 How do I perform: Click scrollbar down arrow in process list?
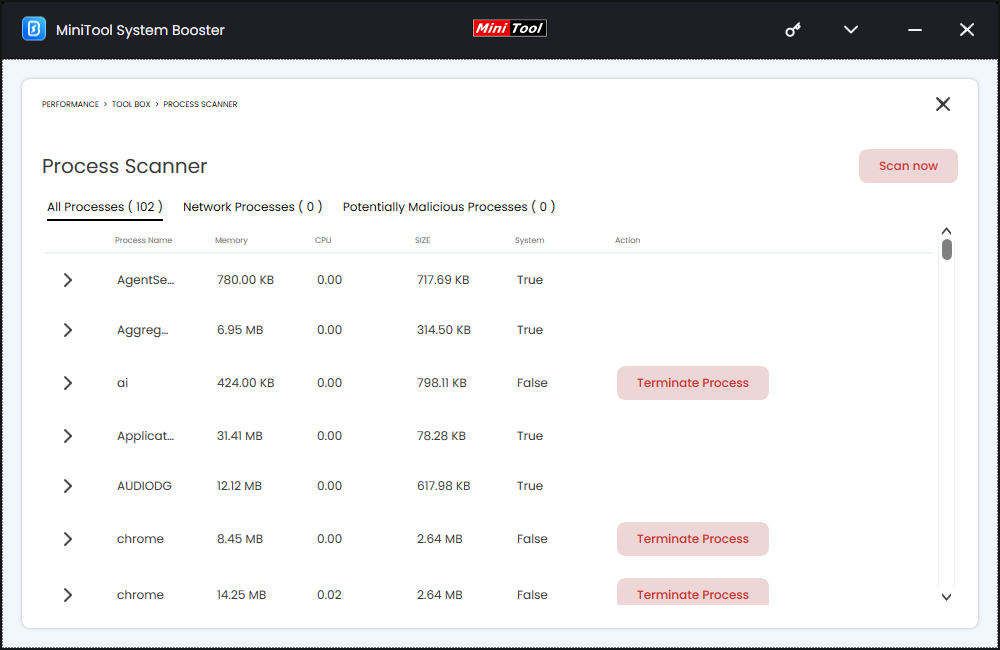pos(946,597)
